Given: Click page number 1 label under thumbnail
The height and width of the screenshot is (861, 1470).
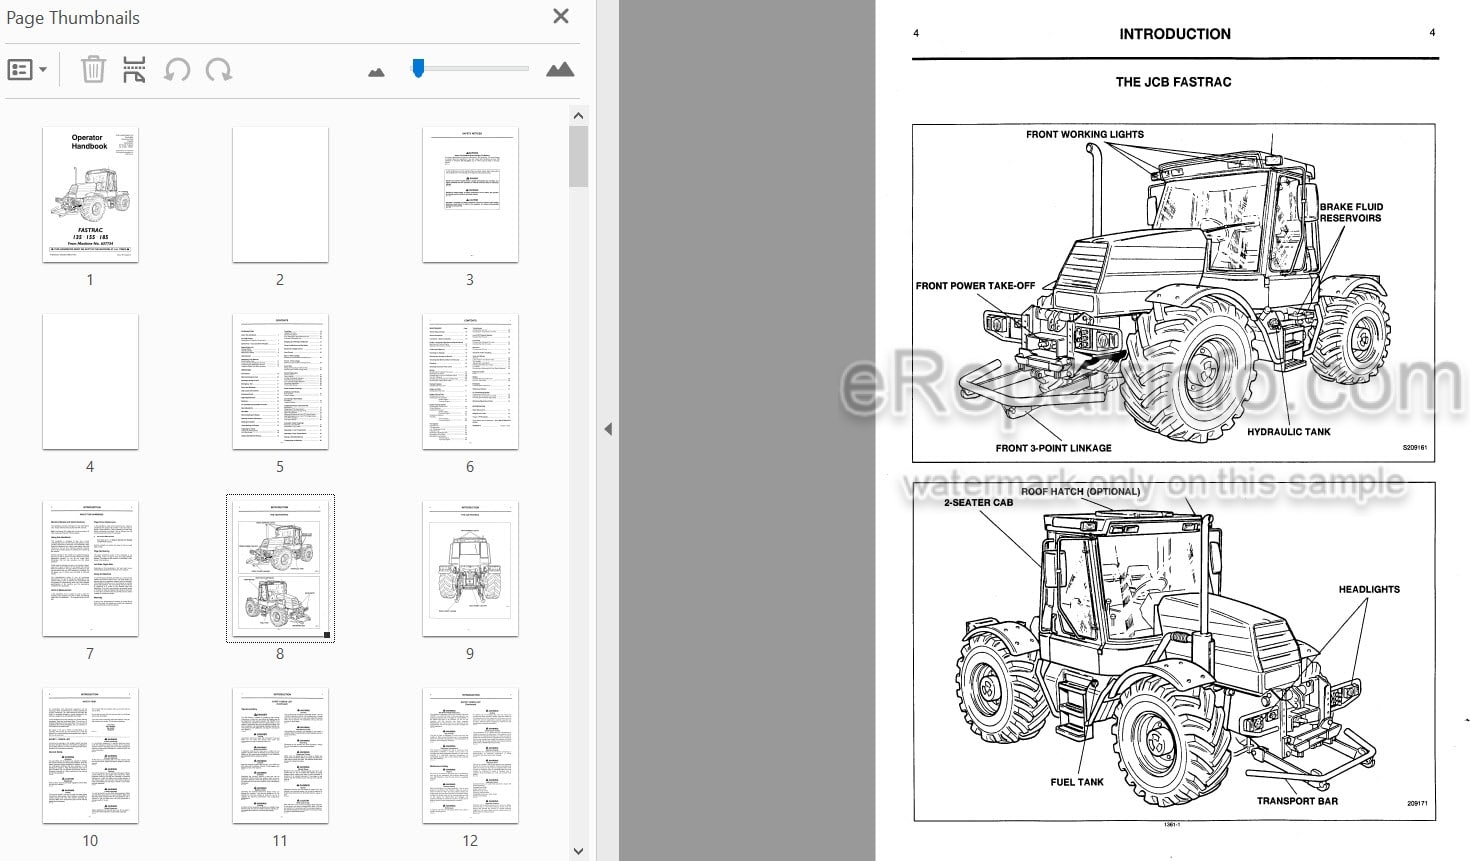Looking at the screenshot, I should click(x=90, y=280).
